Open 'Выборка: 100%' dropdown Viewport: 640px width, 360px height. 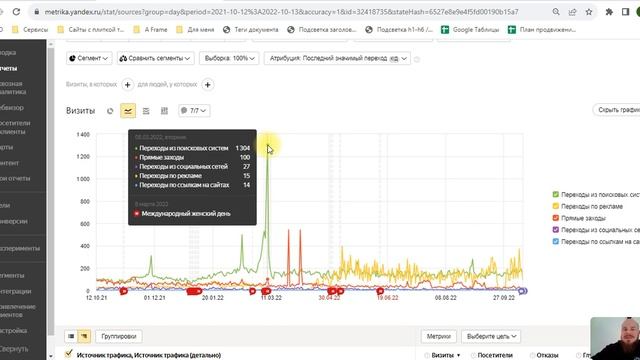click(x=229, y=58)
